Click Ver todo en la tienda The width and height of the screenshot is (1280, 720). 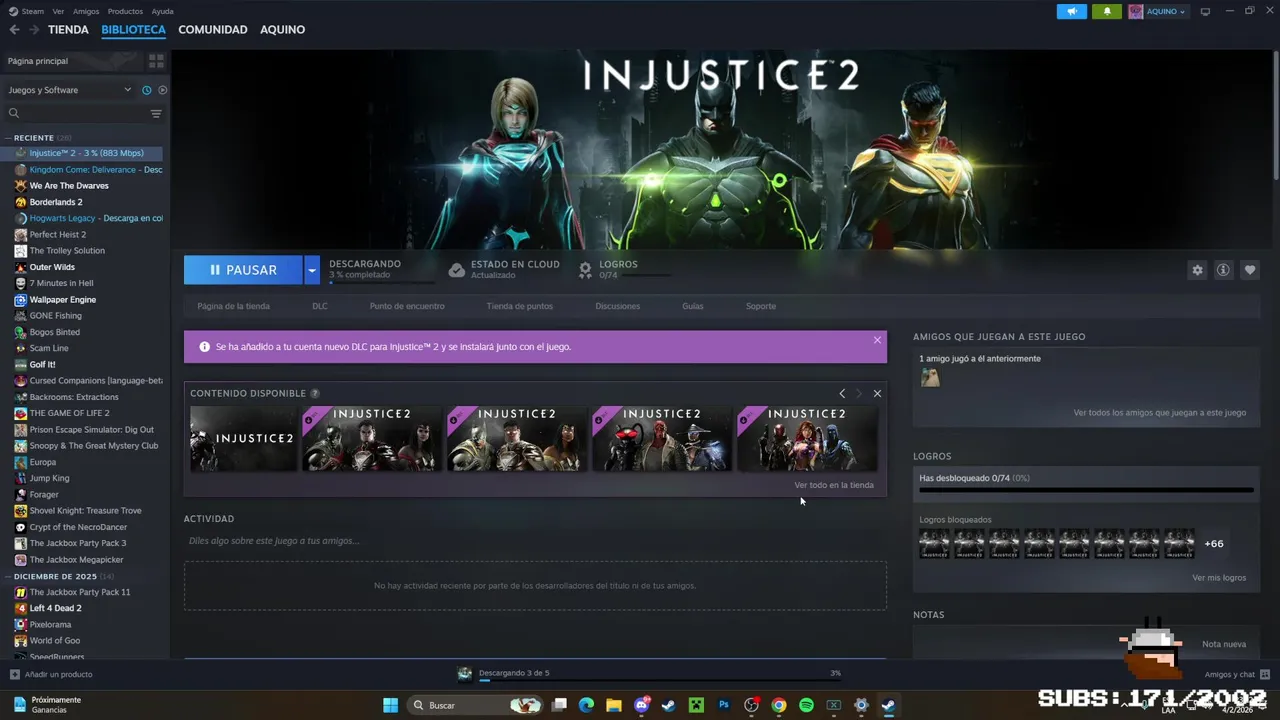pos(834,485)
